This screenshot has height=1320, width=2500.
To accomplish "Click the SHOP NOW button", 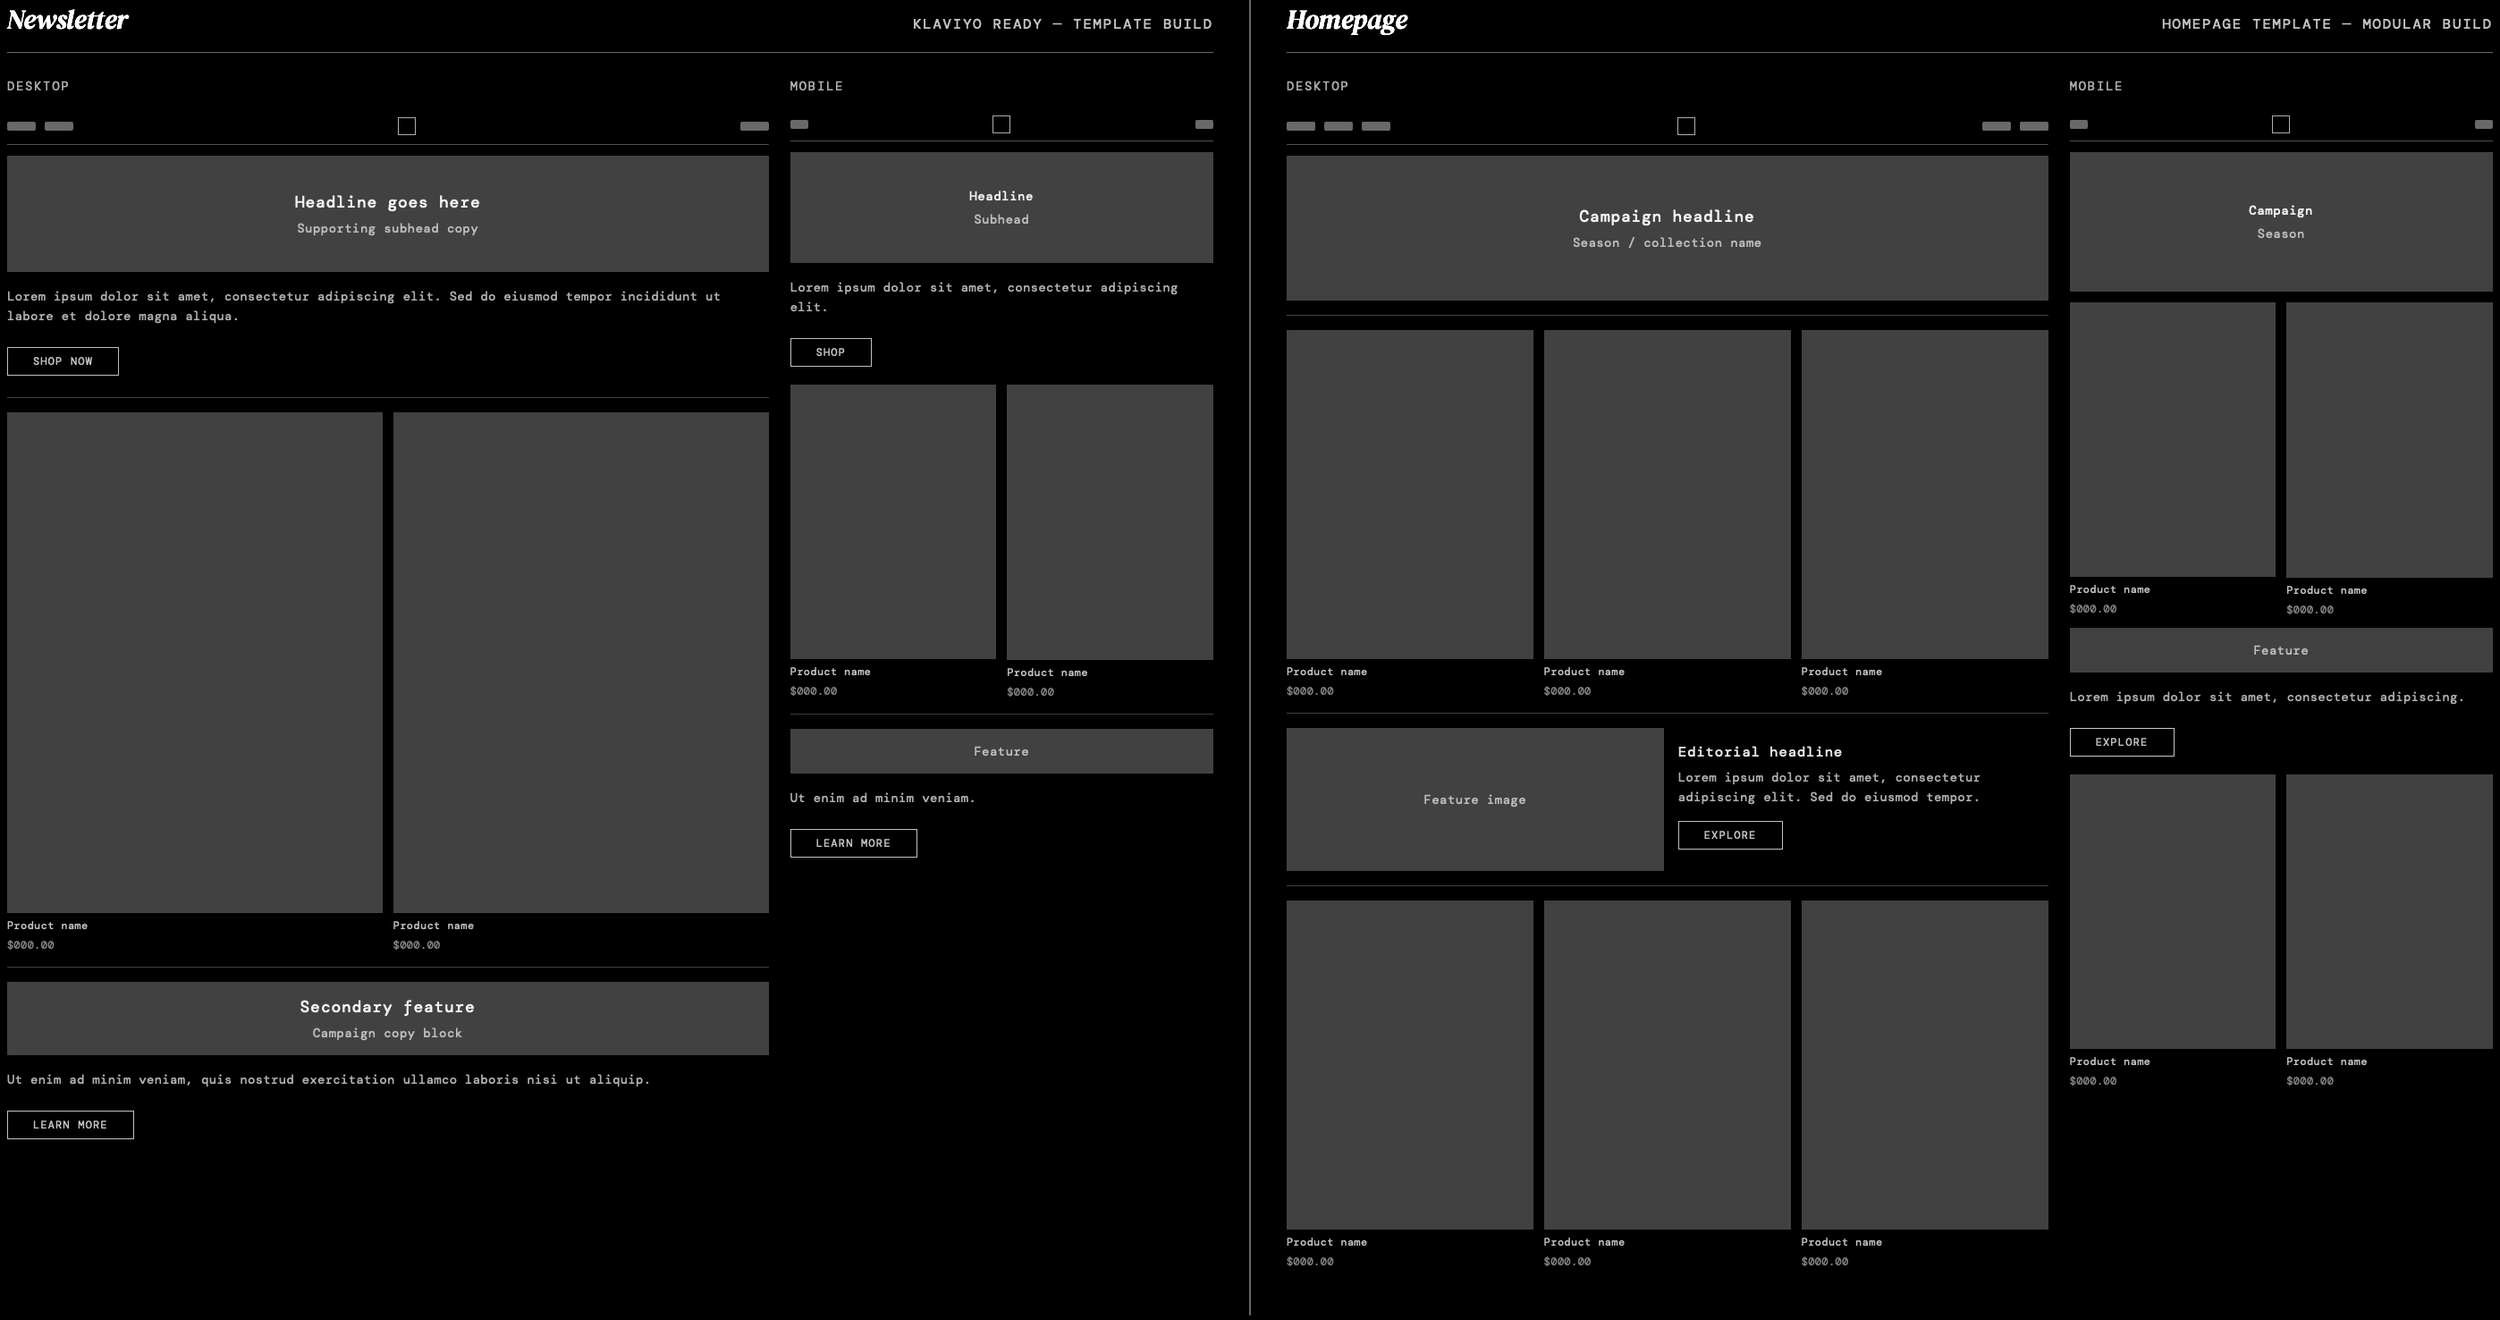I will [63, 361].
